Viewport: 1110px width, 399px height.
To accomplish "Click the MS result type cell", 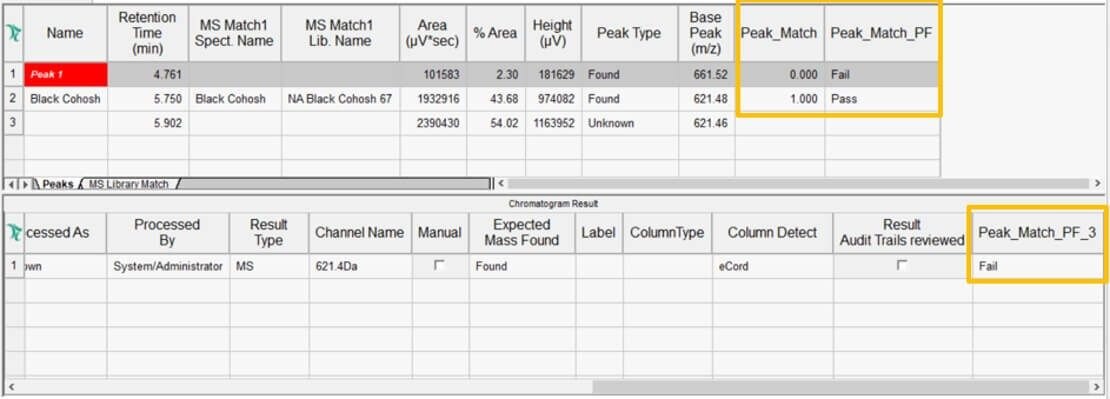I will [x=268, y=266].
